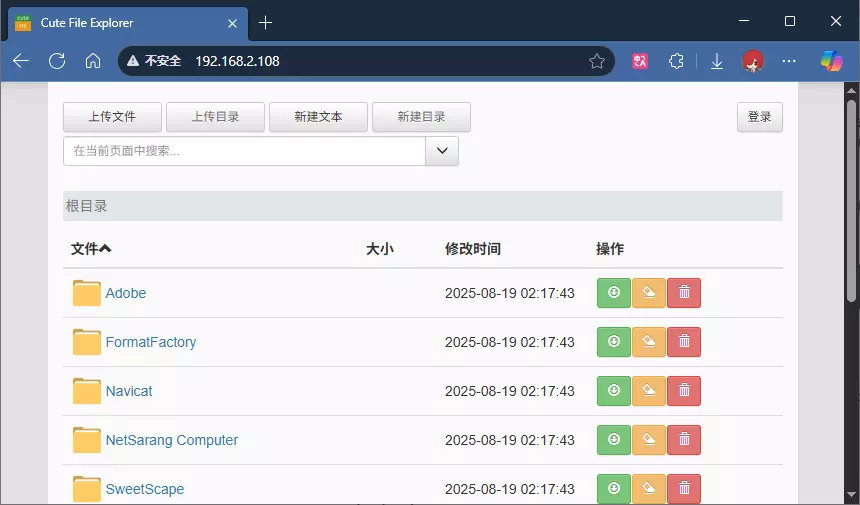Image resolution: width=860 pixels, height=505 pixels.
Task: Delete the Adobe folder with trash icon
Action: click(x=684, y=293)
